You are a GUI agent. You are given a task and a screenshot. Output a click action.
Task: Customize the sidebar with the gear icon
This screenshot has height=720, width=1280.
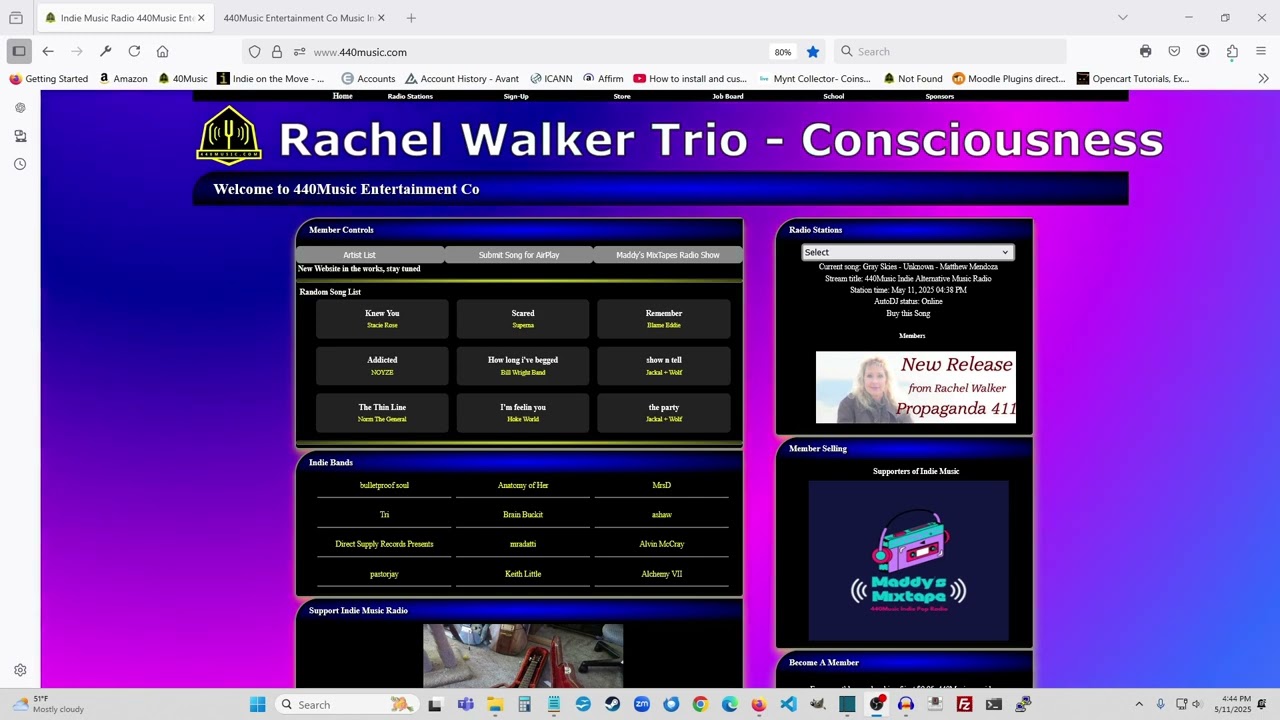20,670
